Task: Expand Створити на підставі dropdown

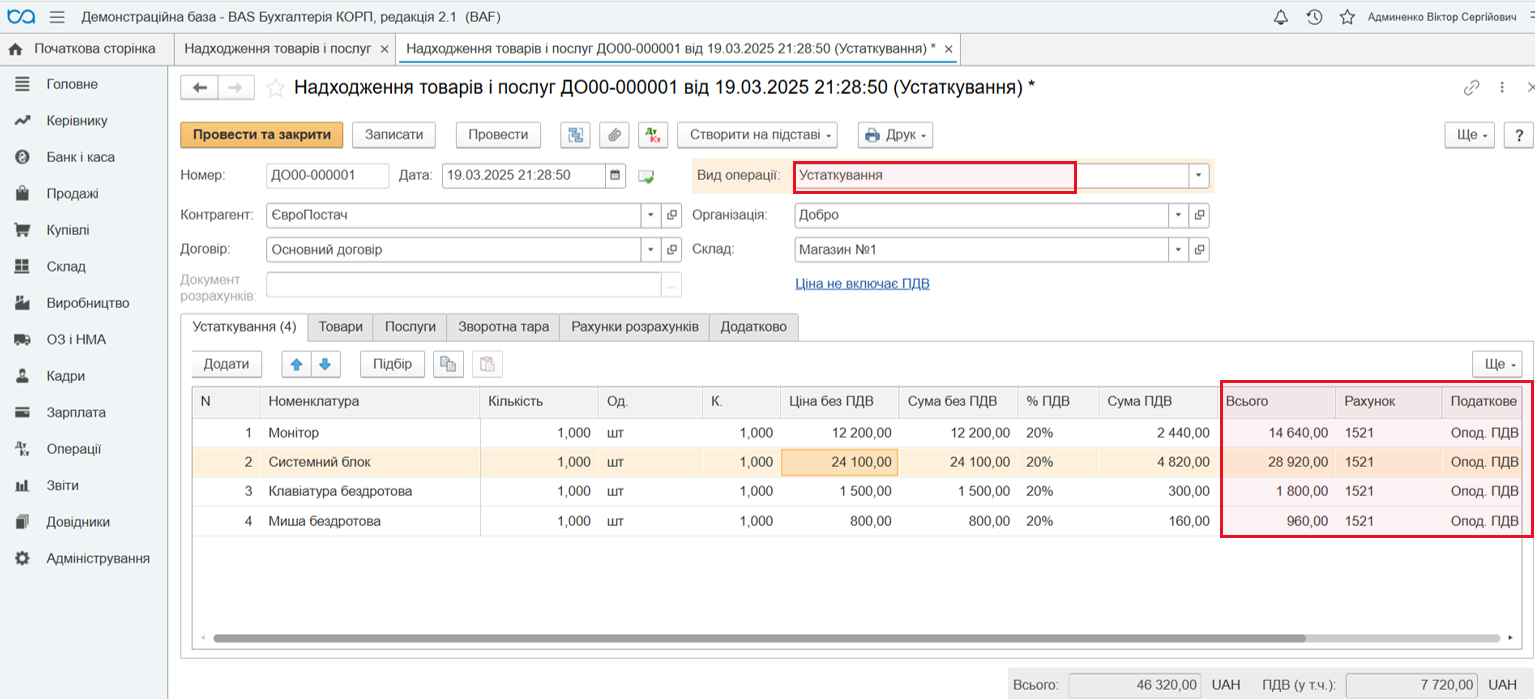Action: [x=757, y=135]
